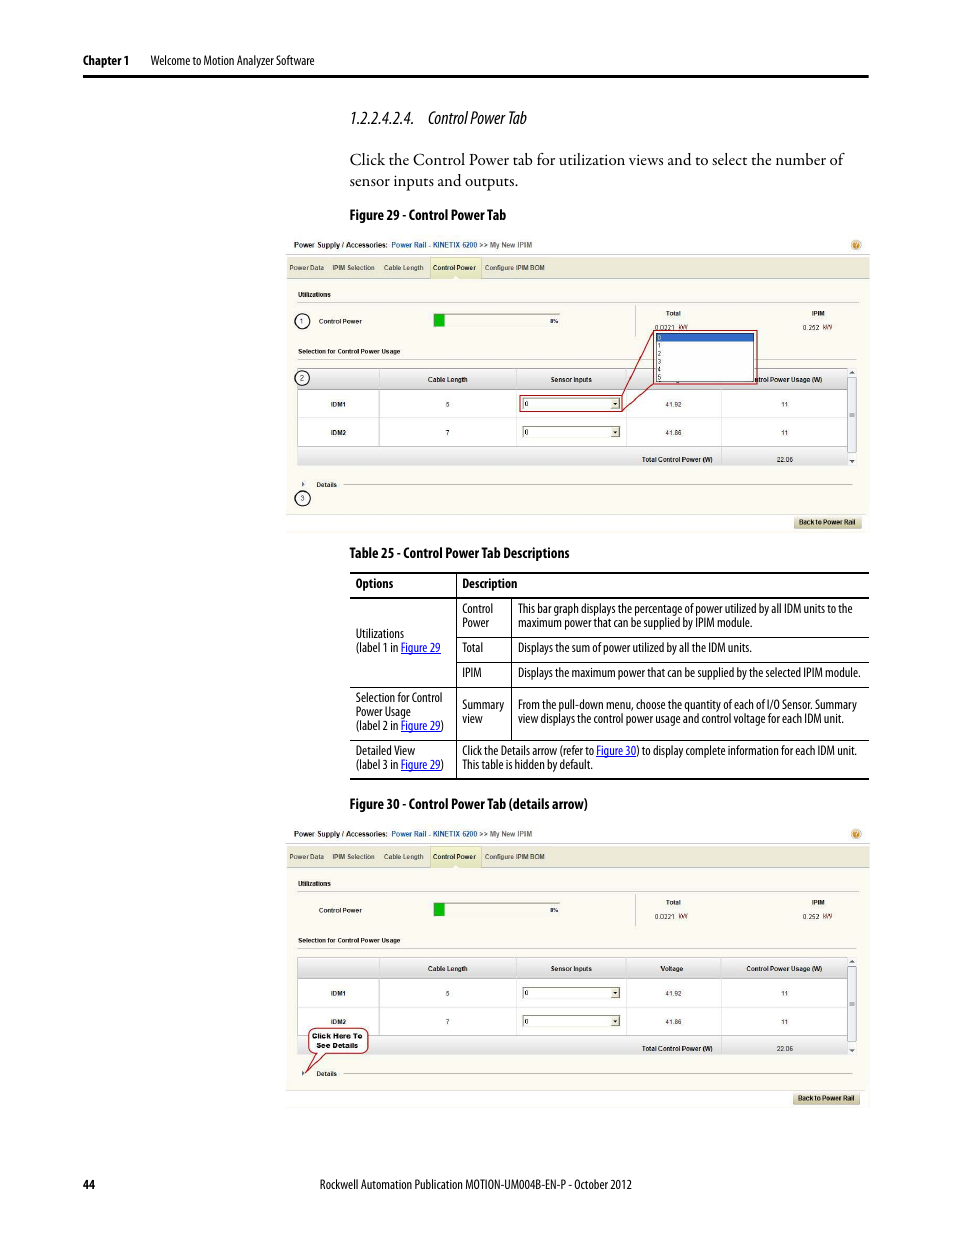Viewport: 954px width, 1235px height.
Task: Open IDM1 Sensor Inputs dropdown in Figure 30
Action: coord(571,993)
